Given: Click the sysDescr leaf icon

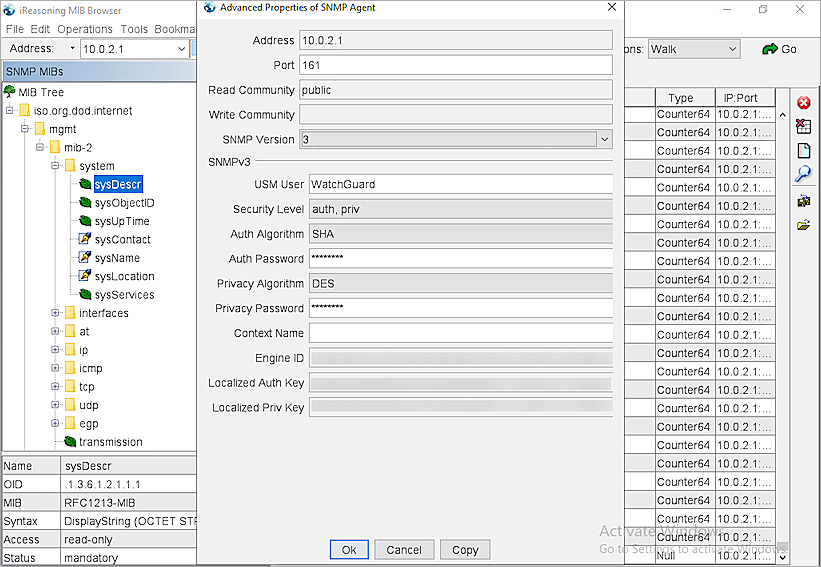Looking at the screenshot, I should pos(85,184).
